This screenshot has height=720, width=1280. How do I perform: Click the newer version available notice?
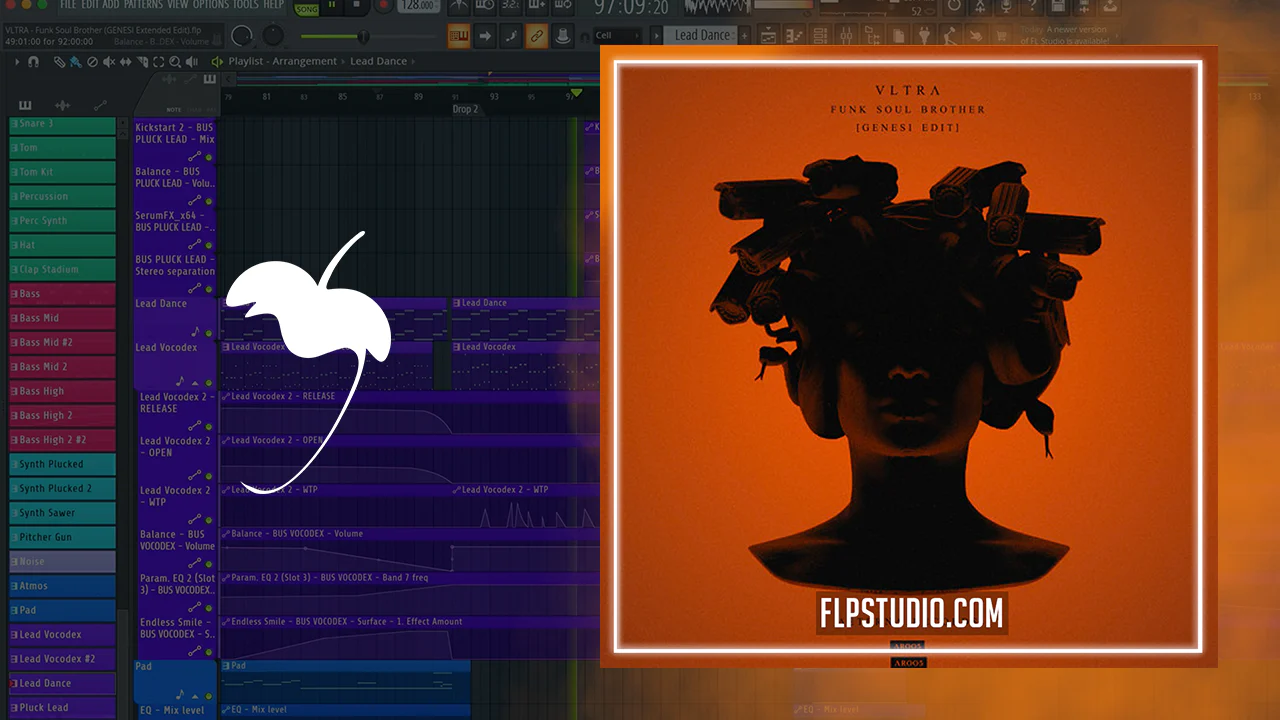[1064, 36]
